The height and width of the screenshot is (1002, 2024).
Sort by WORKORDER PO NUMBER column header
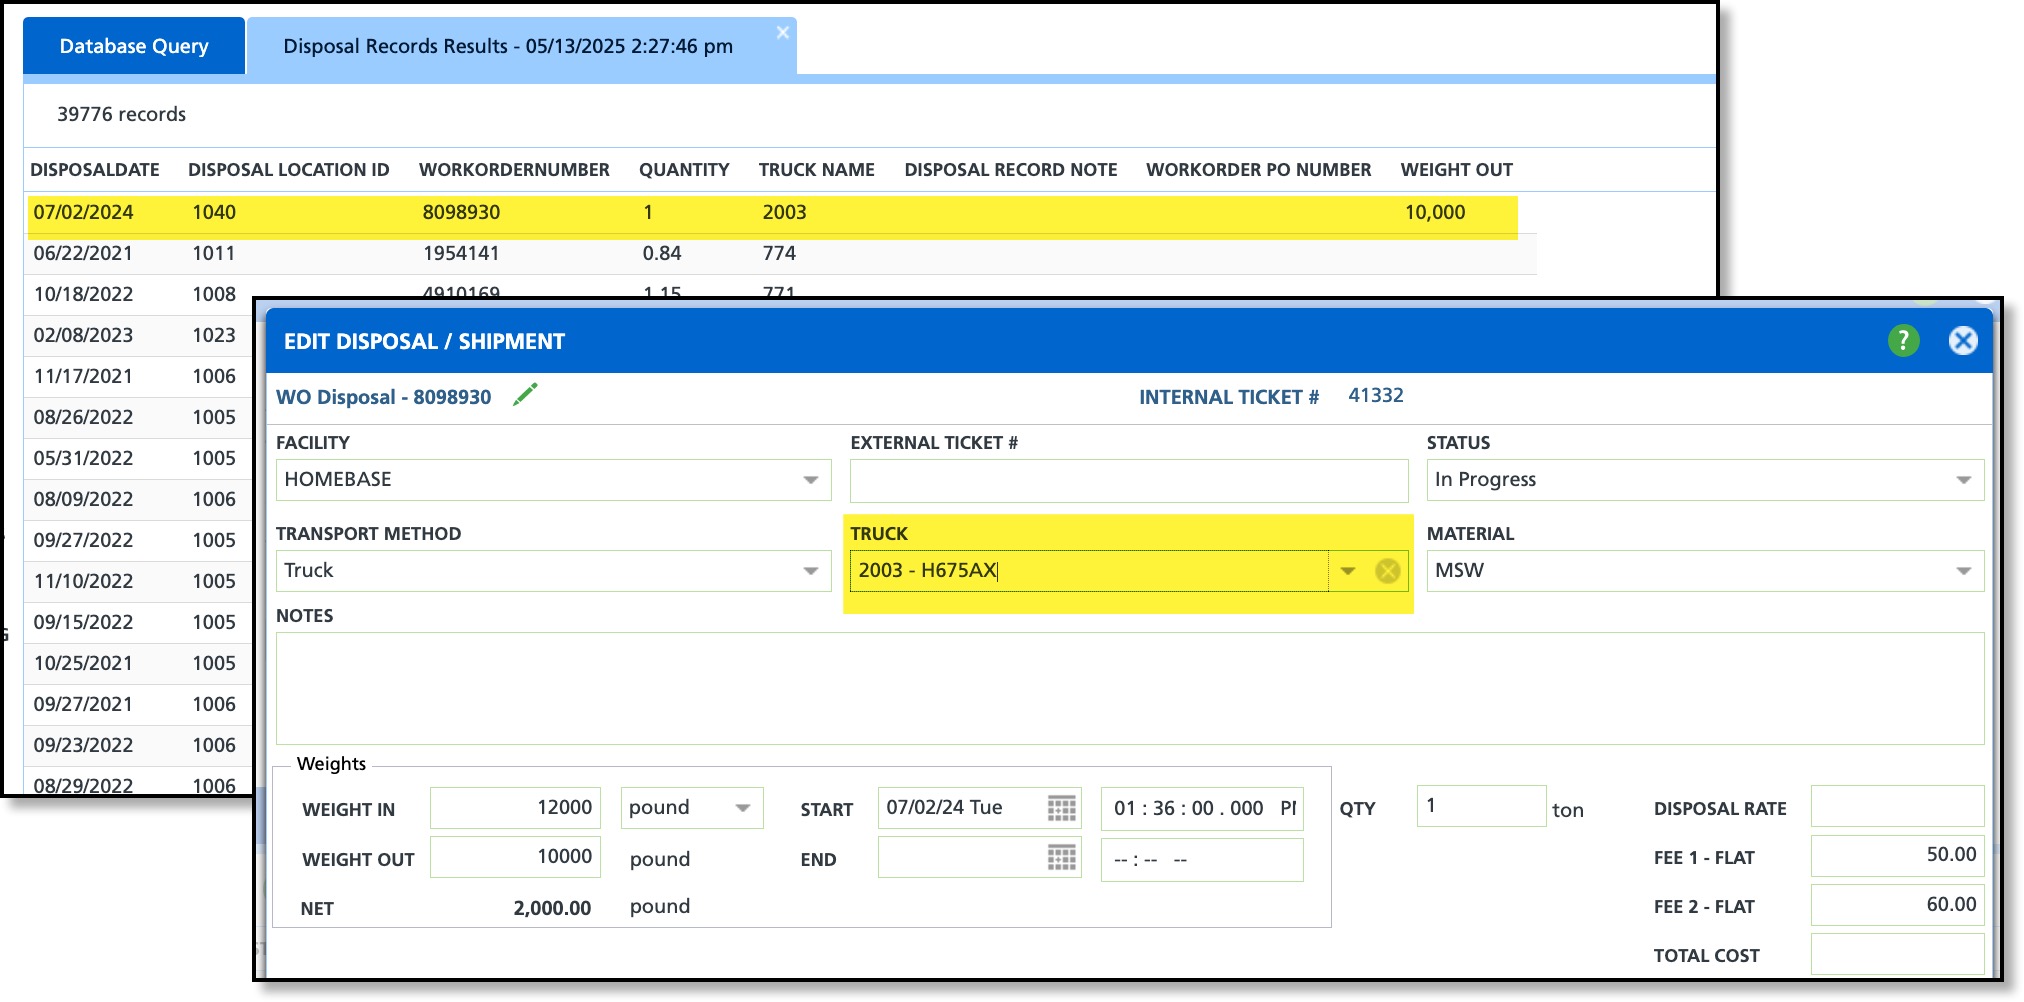pos(1258,170)
